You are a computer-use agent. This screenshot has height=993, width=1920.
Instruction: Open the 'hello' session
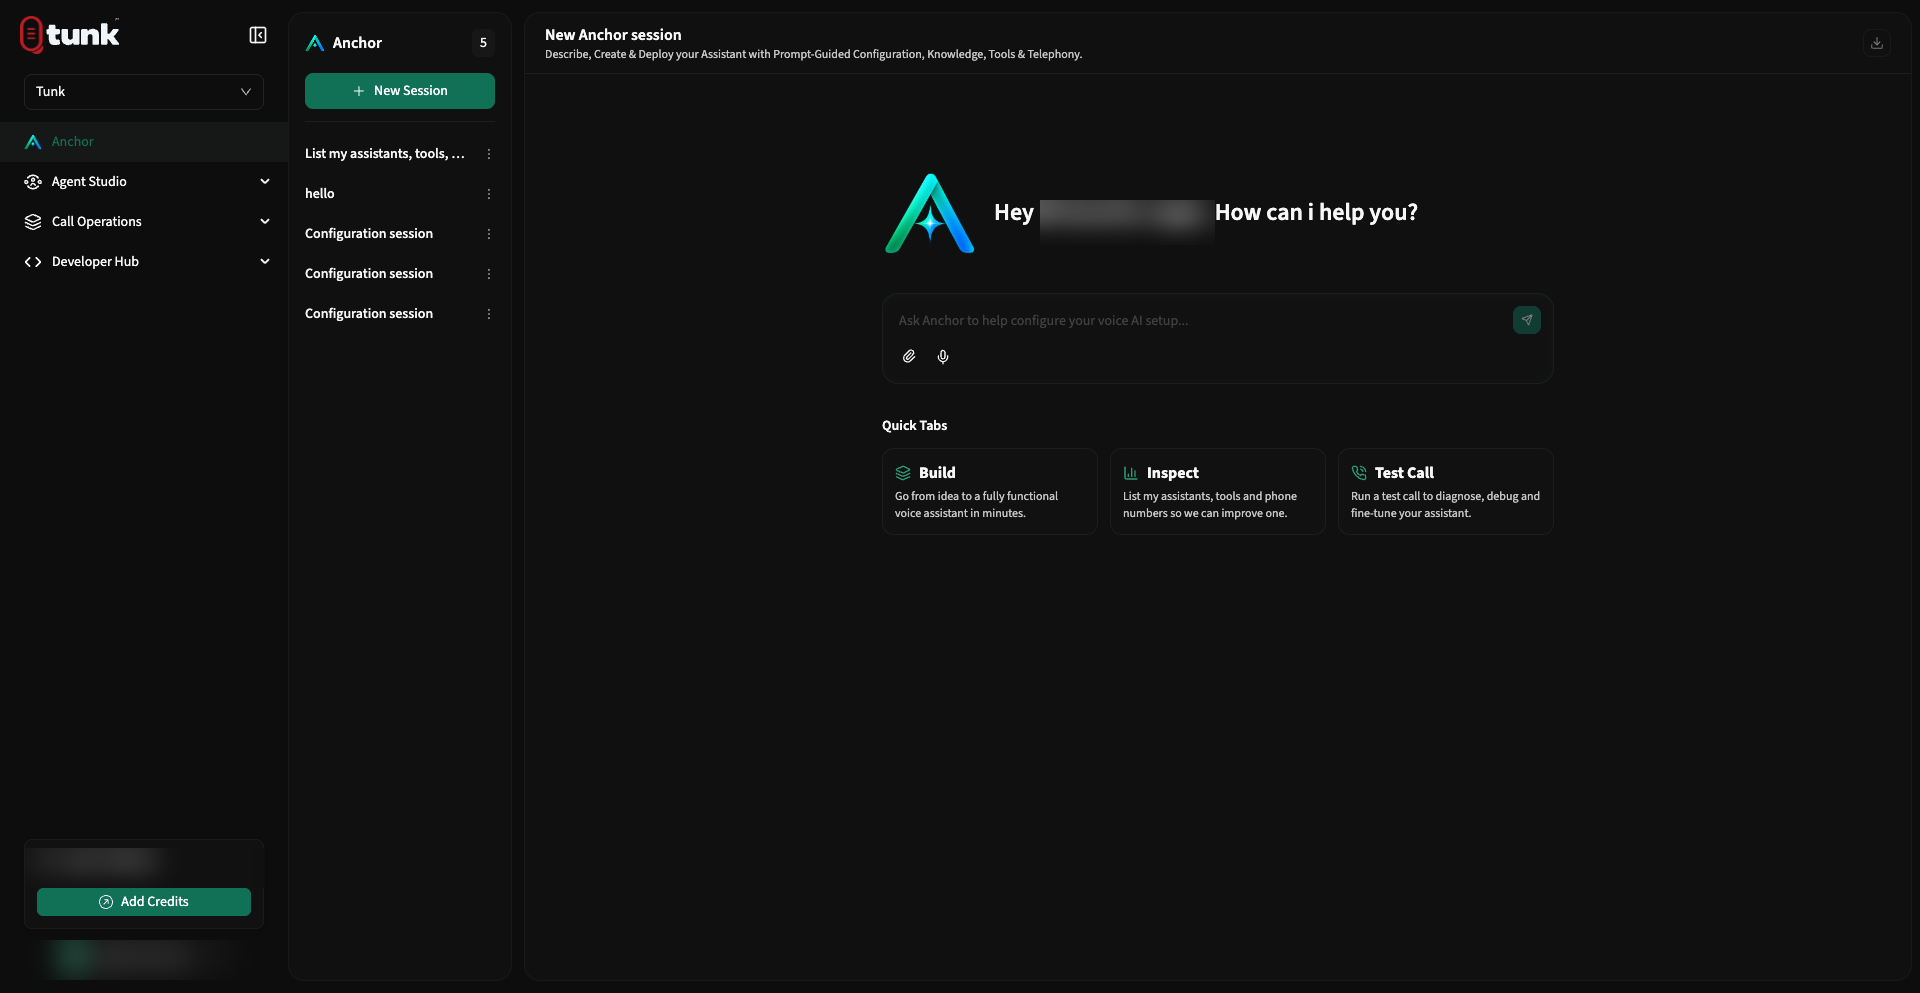coord(320,194)
